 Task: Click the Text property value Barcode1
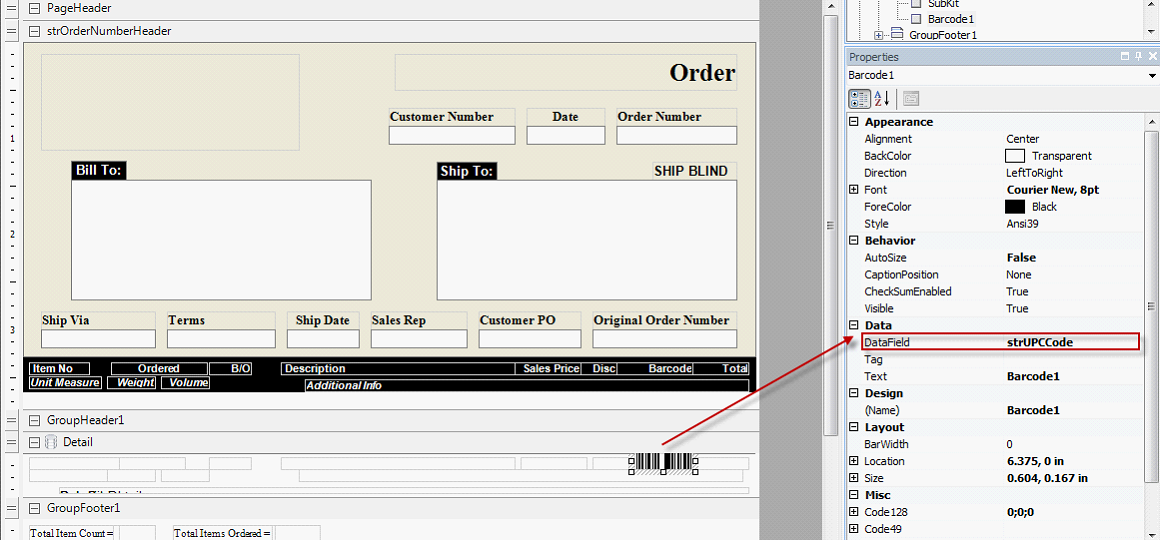tap(1033, 377)
